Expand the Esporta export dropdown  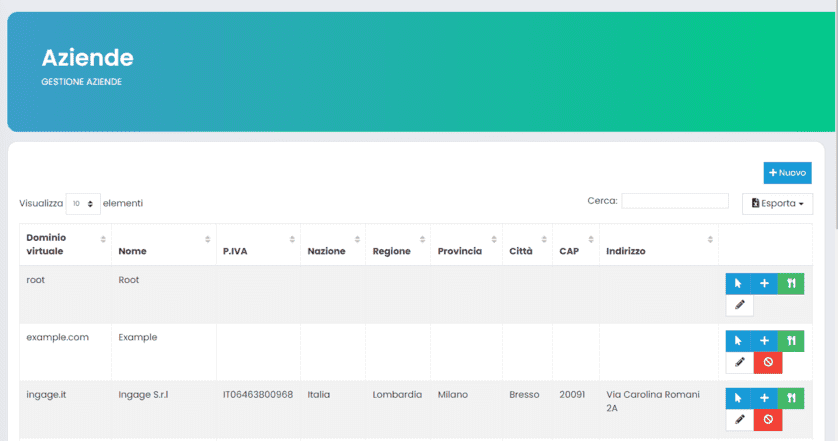pos(777,203)
